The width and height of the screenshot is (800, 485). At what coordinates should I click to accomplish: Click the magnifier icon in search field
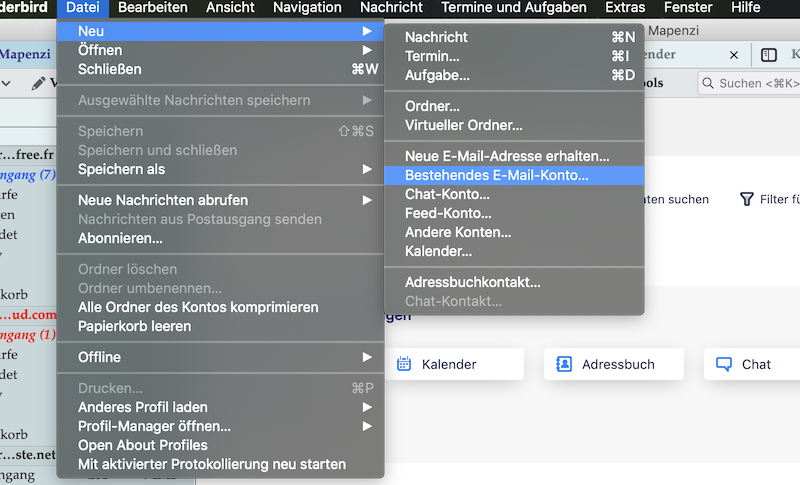708,83
